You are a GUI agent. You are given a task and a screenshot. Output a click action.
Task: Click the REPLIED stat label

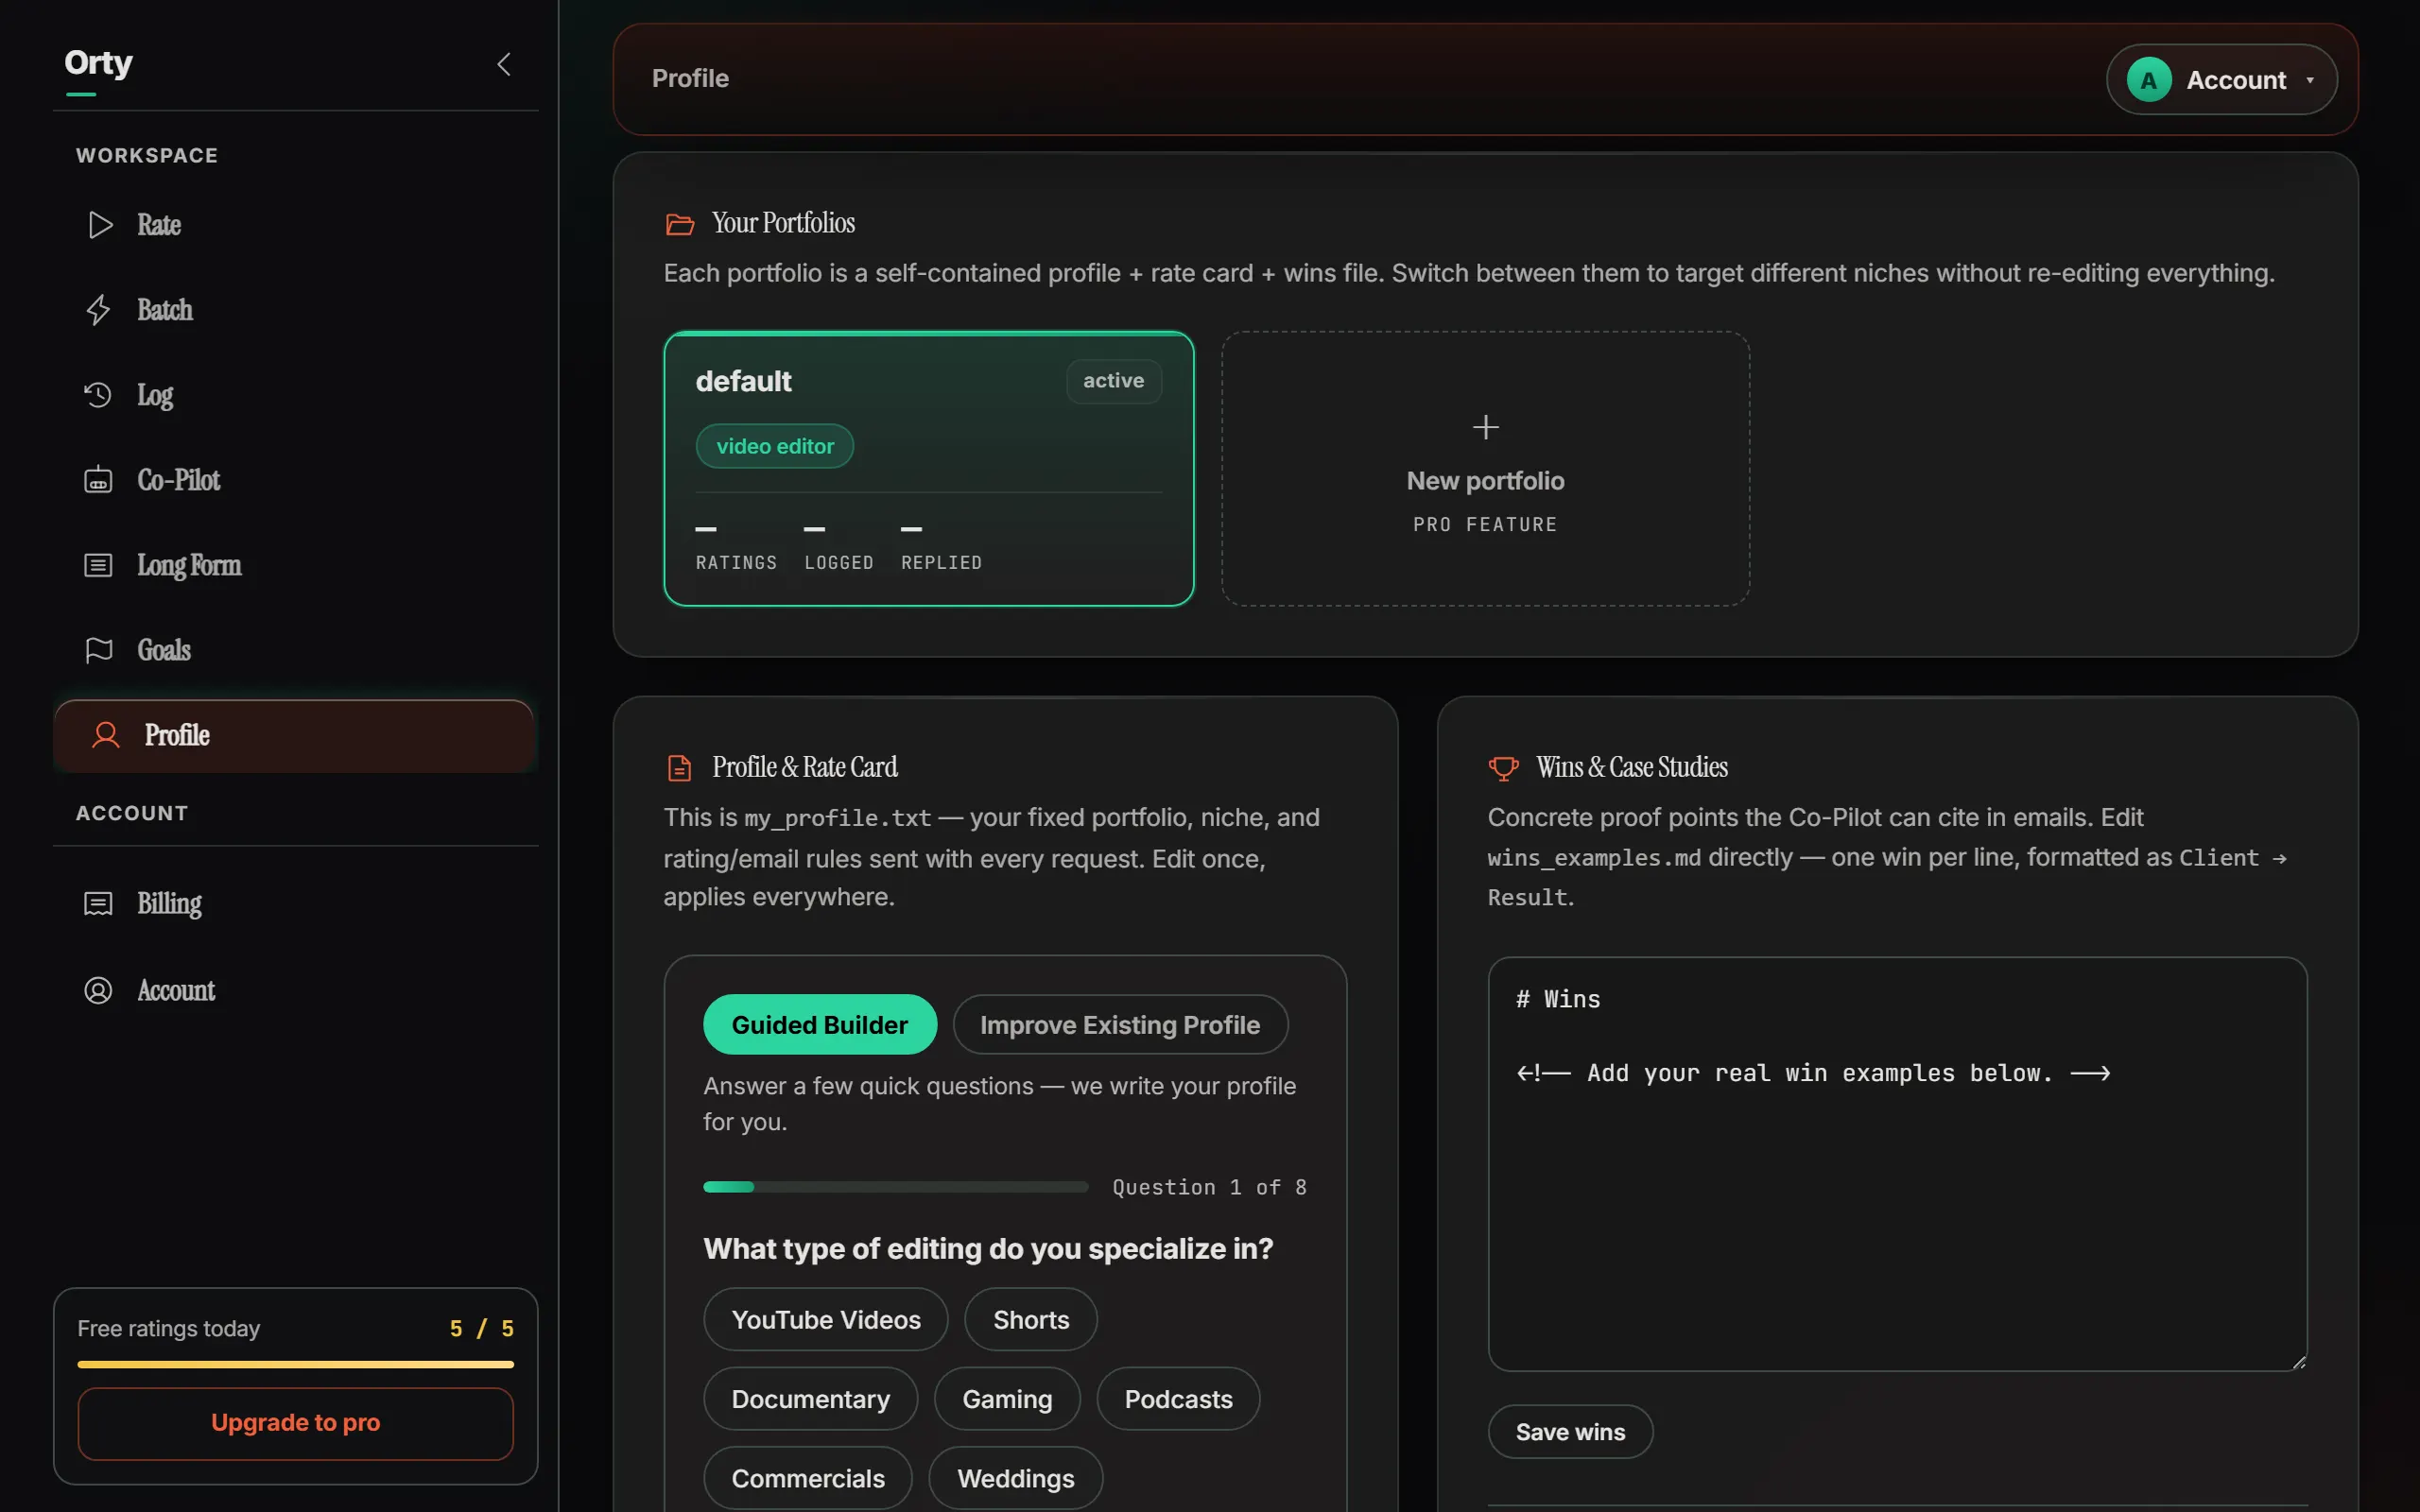point(941,563)
